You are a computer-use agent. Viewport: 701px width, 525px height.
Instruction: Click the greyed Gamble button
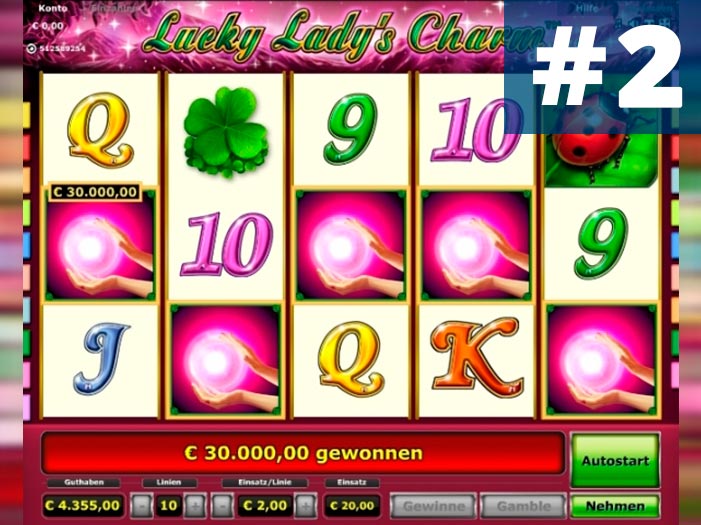[x=524, y=506]
